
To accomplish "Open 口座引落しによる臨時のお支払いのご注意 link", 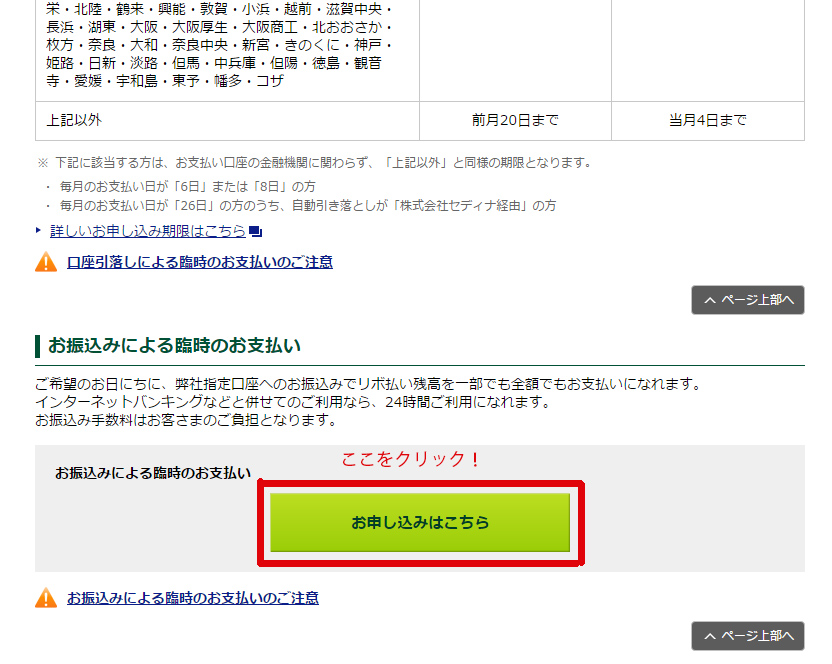I will [x=200, y=262].
